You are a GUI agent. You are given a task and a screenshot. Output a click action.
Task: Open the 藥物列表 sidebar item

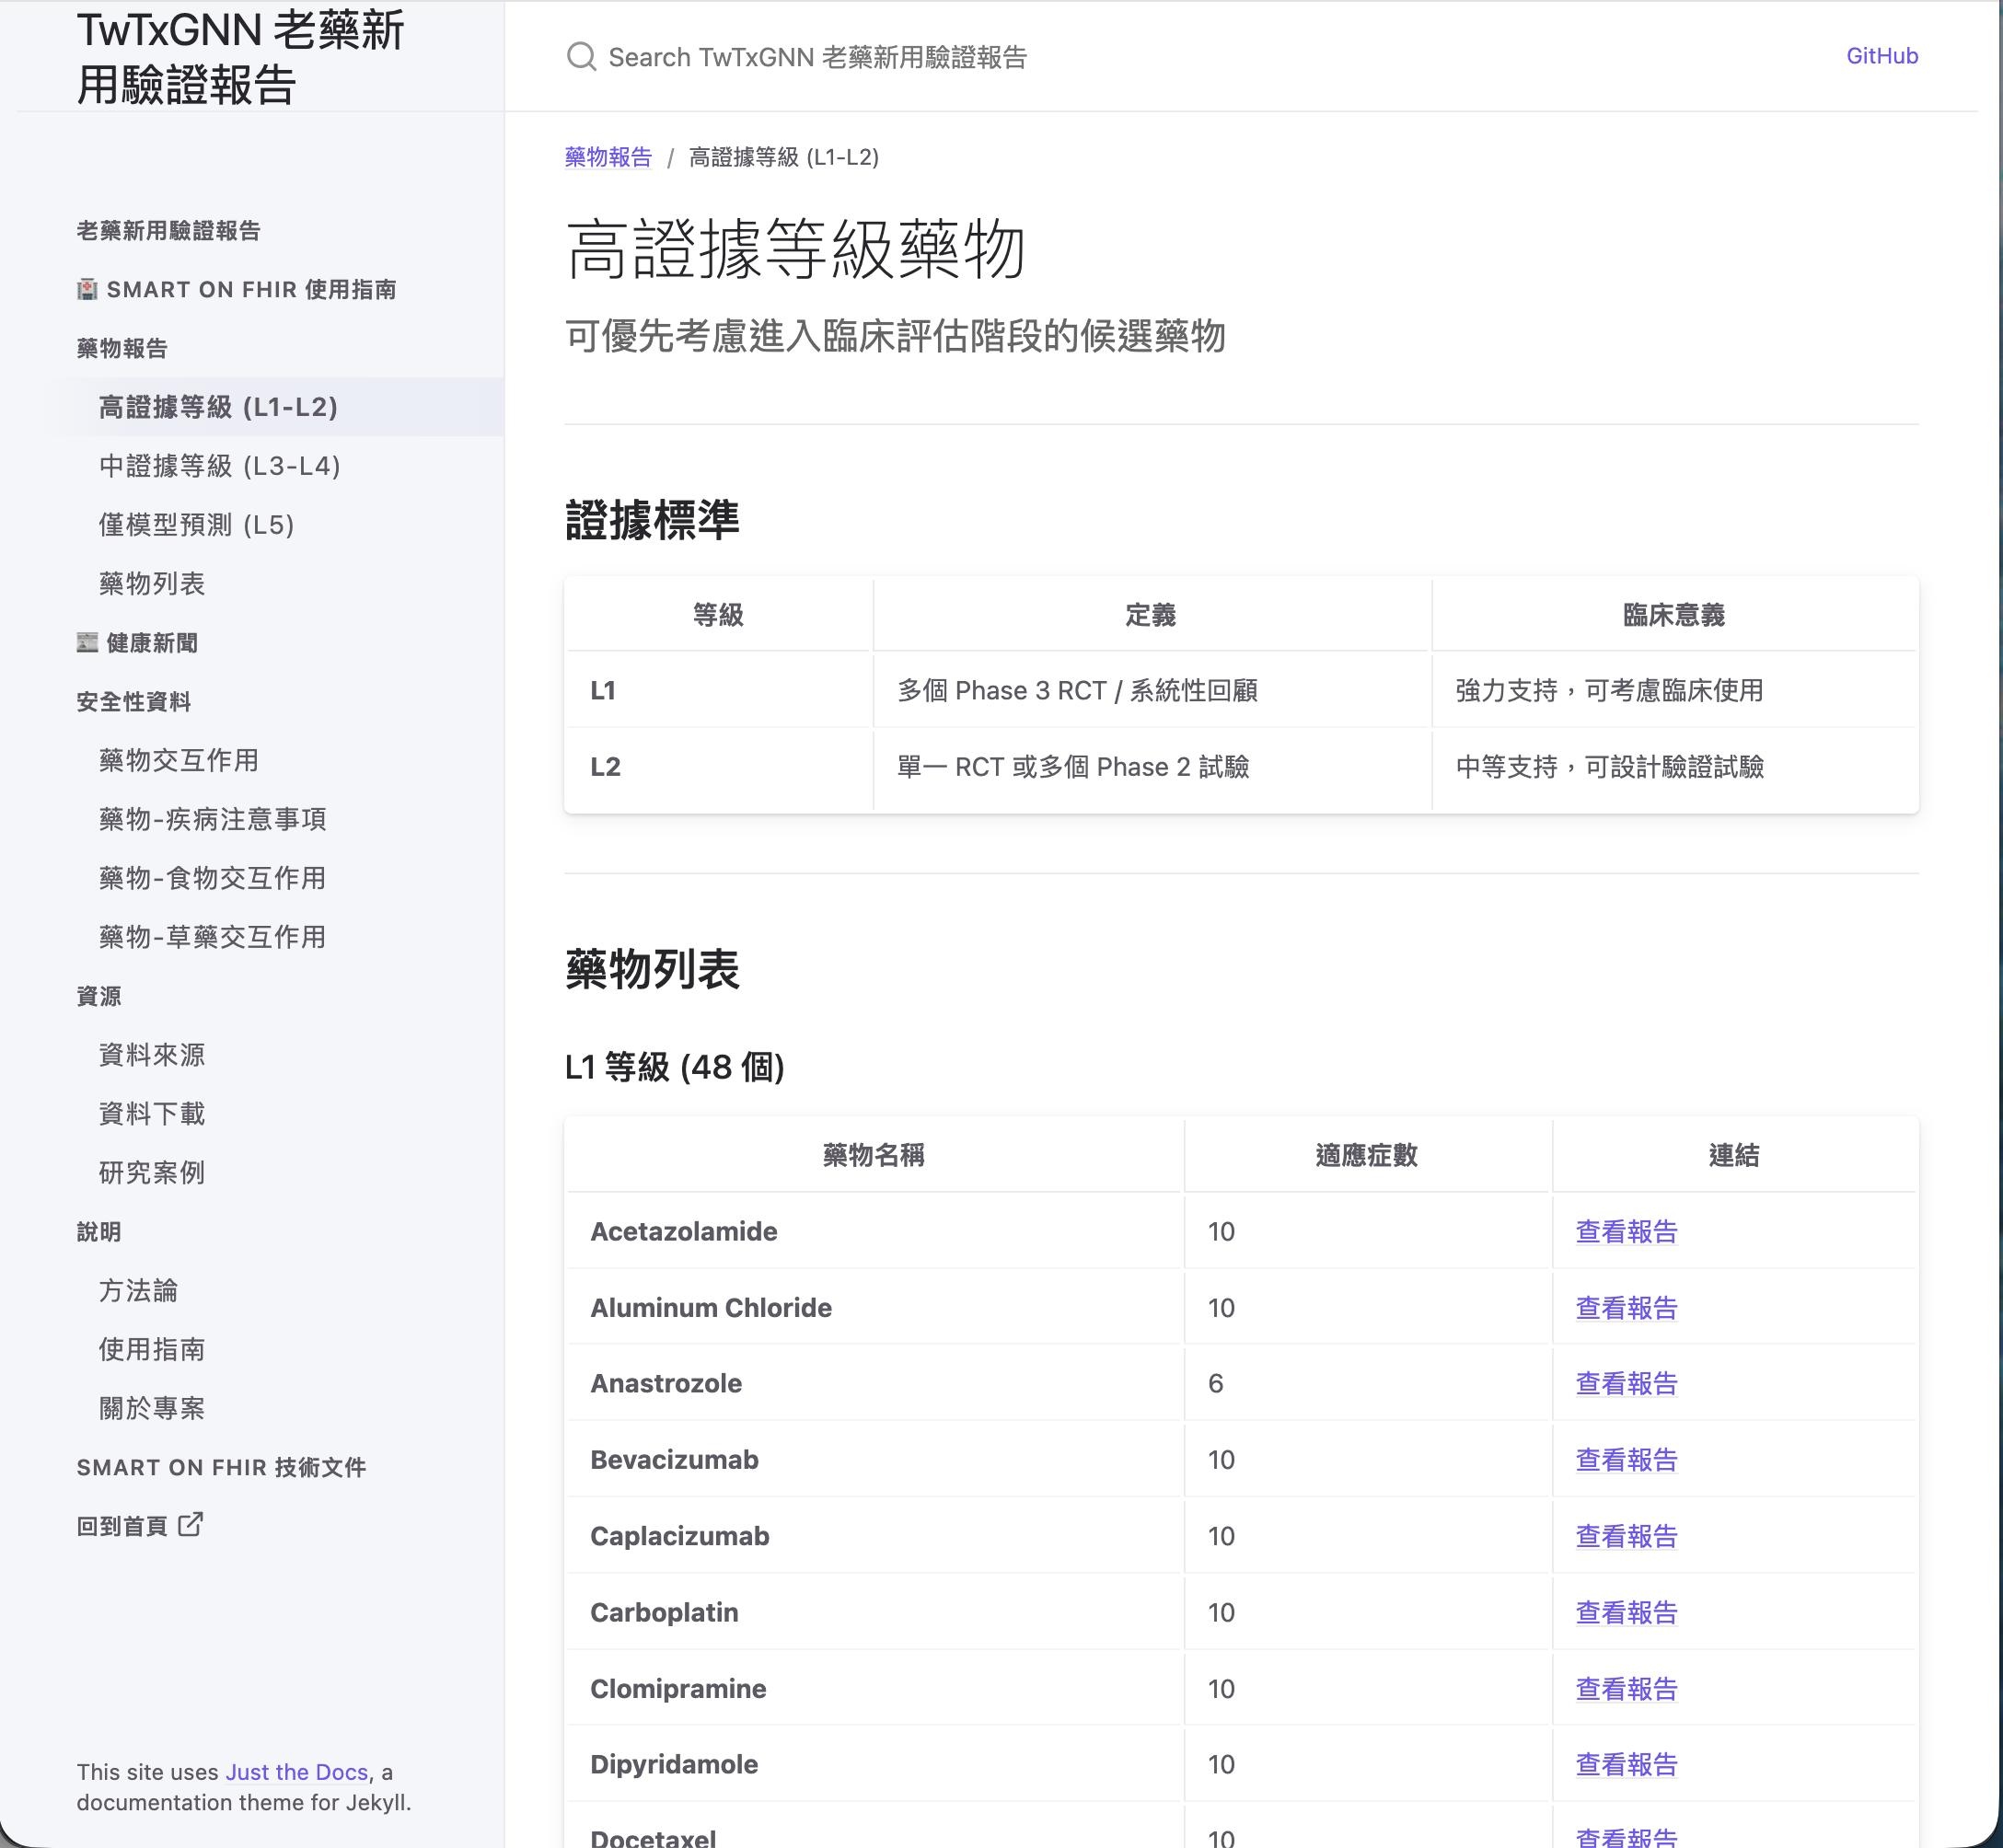152,584
